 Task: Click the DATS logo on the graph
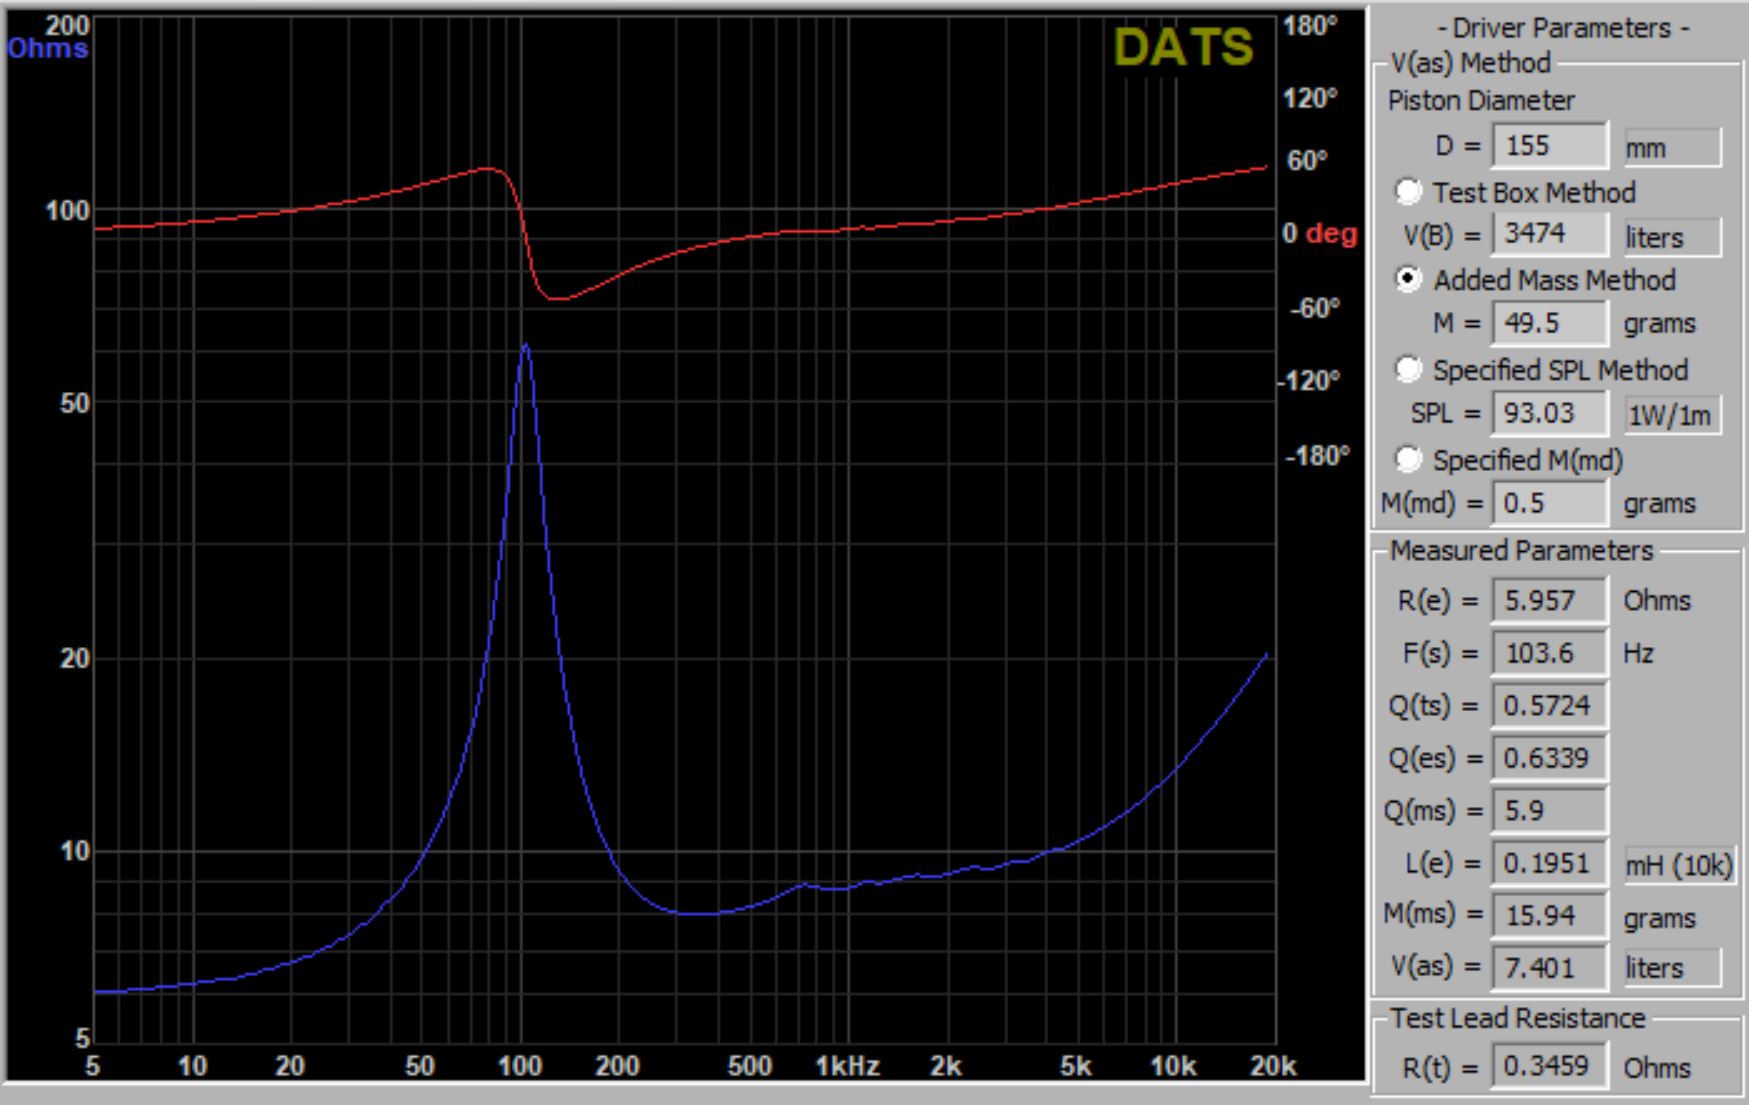[1183, 47]
